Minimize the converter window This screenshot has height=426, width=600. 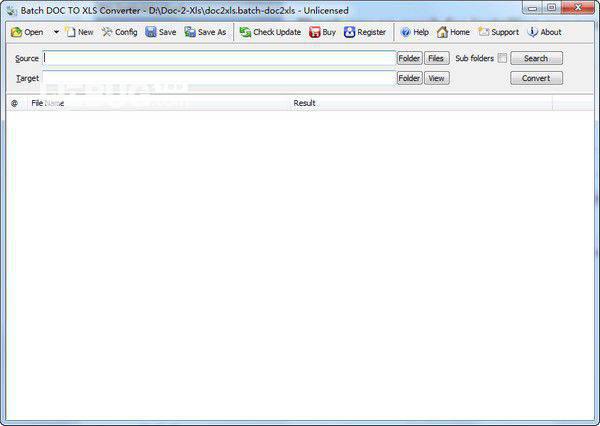pyautogui.click(x=532, y=8)
